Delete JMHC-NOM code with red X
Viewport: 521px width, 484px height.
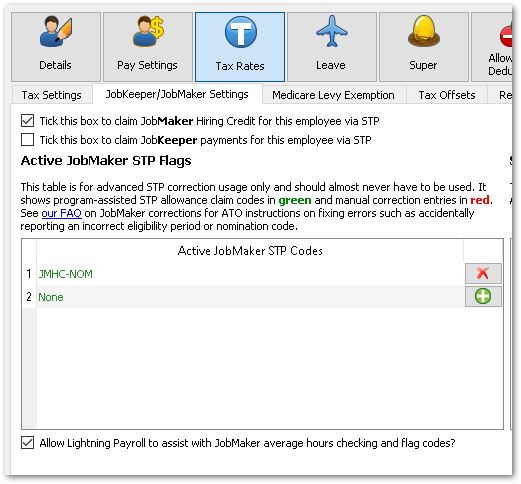483,273
